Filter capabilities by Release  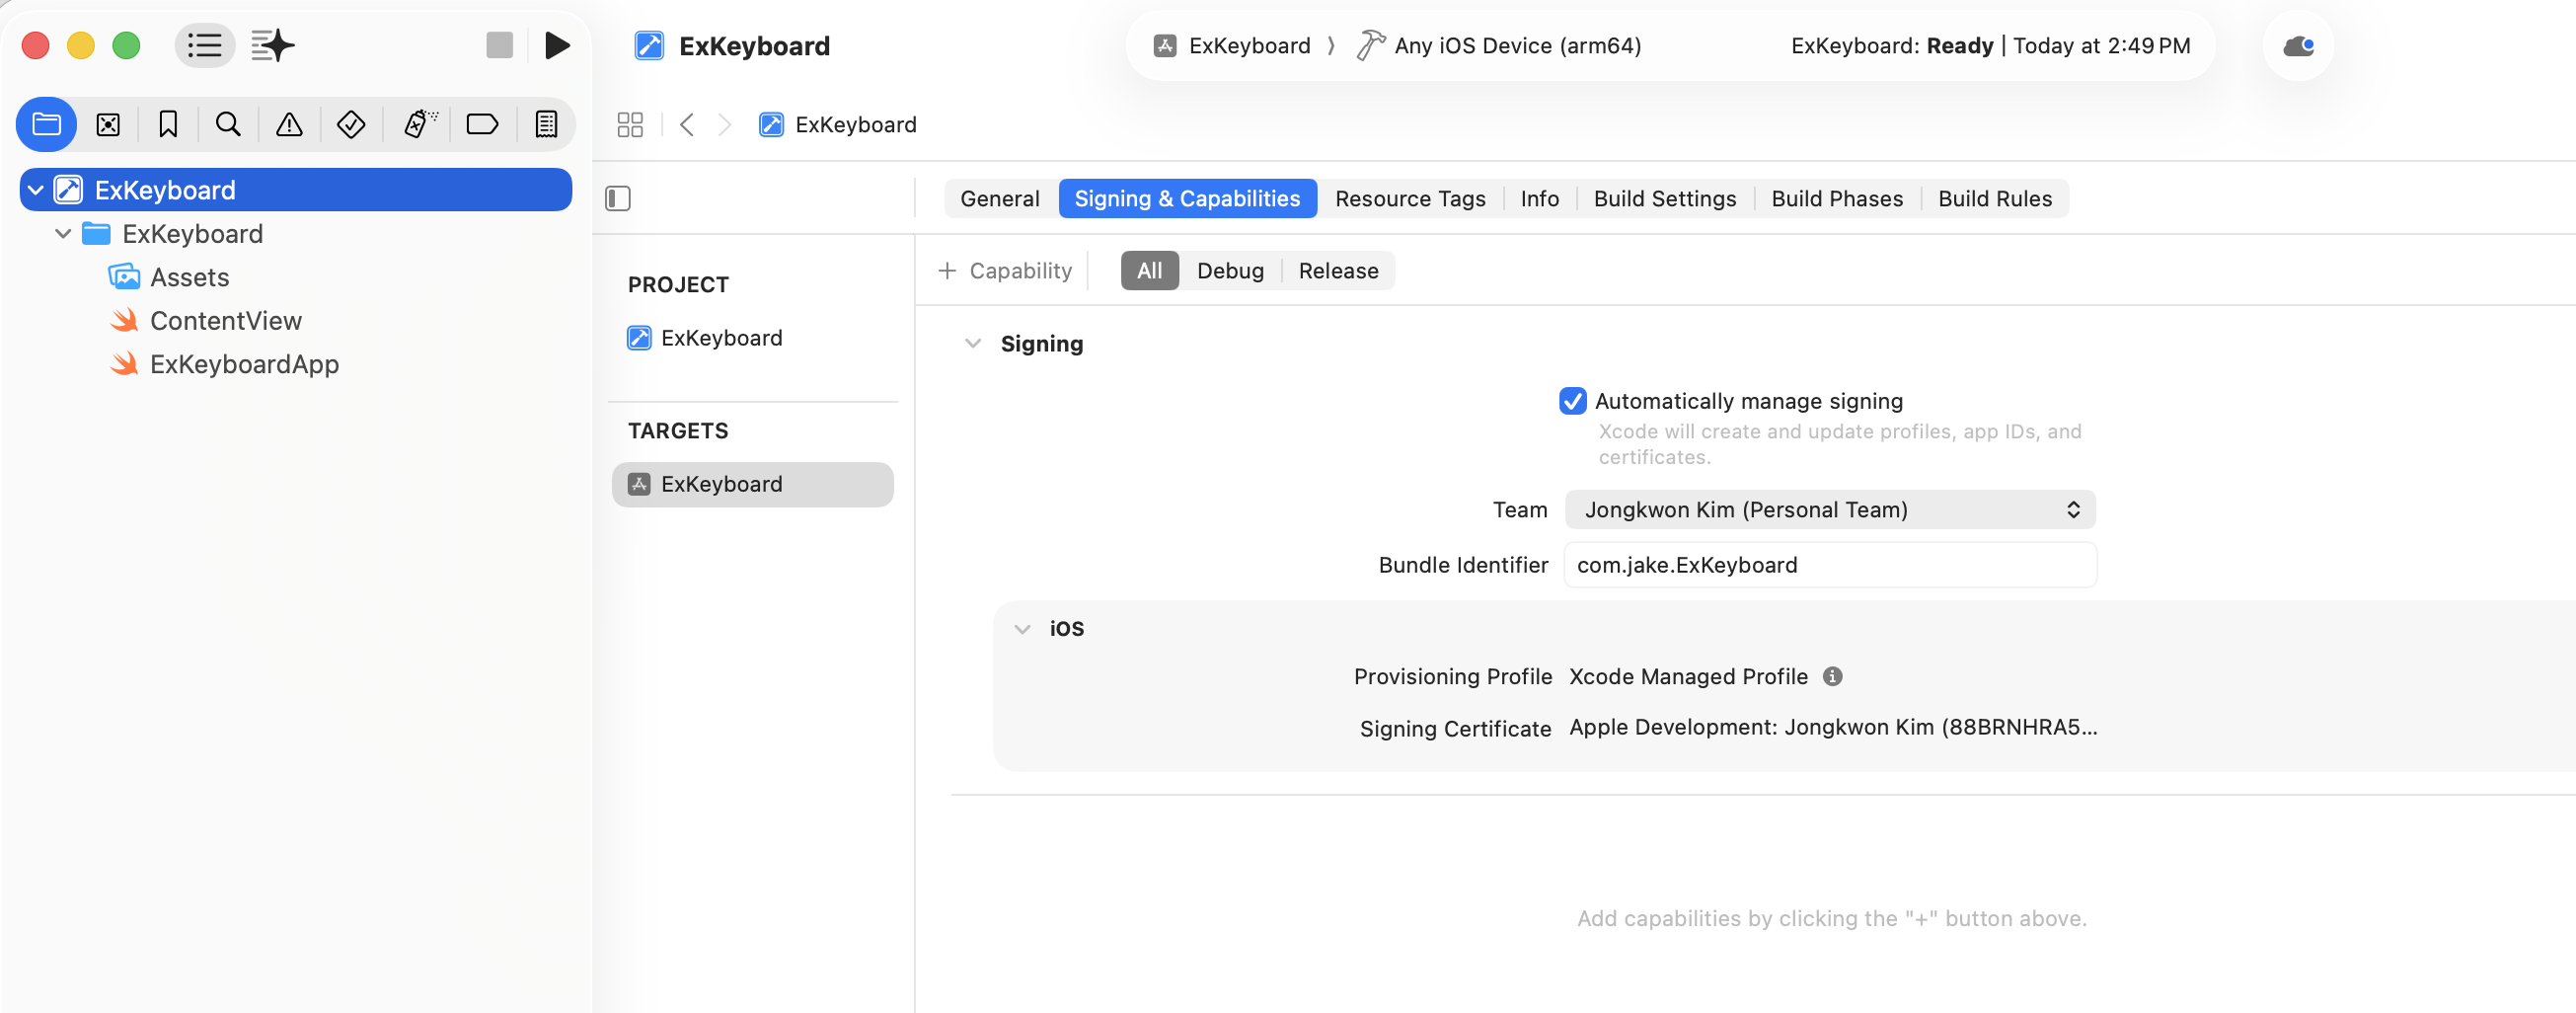[1338, 270]
